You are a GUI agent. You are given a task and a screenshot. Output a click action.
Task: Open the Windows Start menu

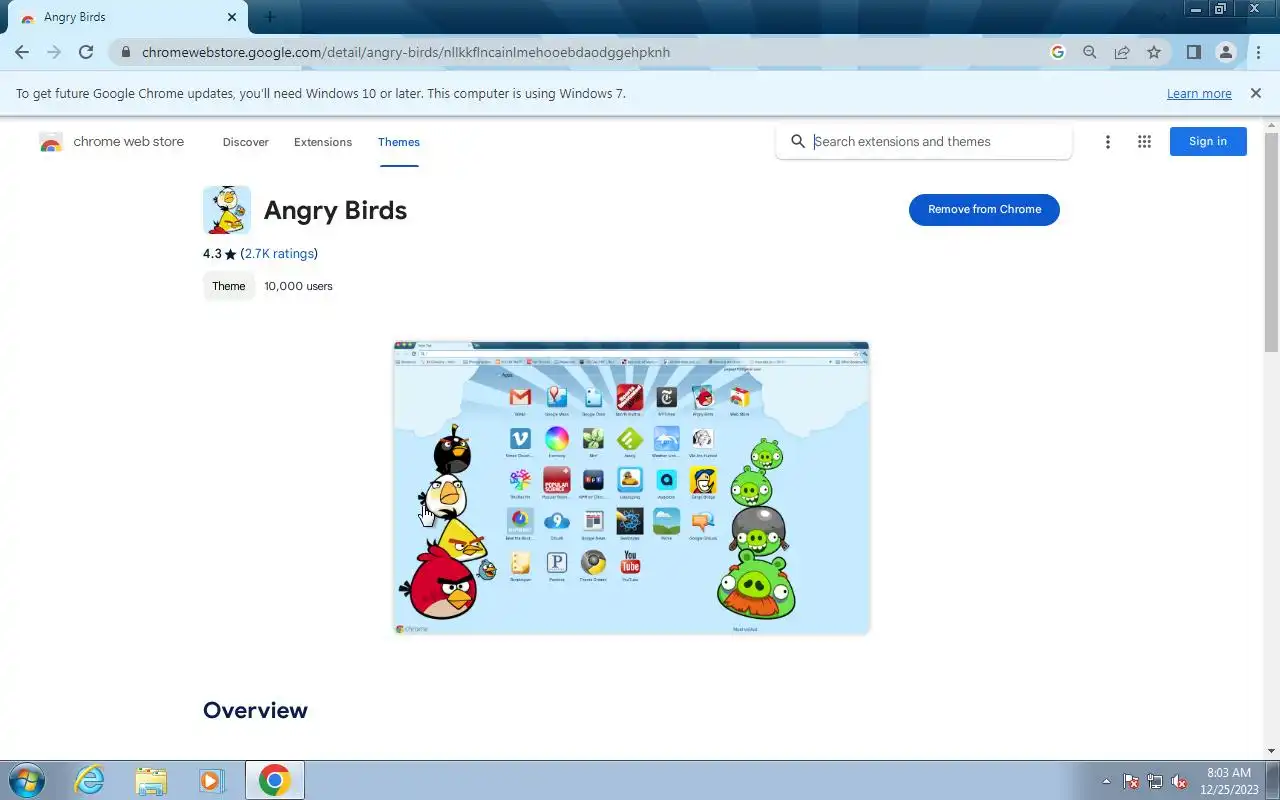pos(27,780)
